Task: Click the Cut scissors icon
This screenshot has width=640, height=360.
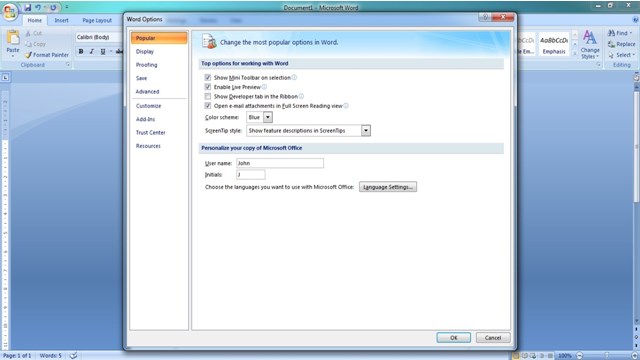Action: (x=28, y=33)
